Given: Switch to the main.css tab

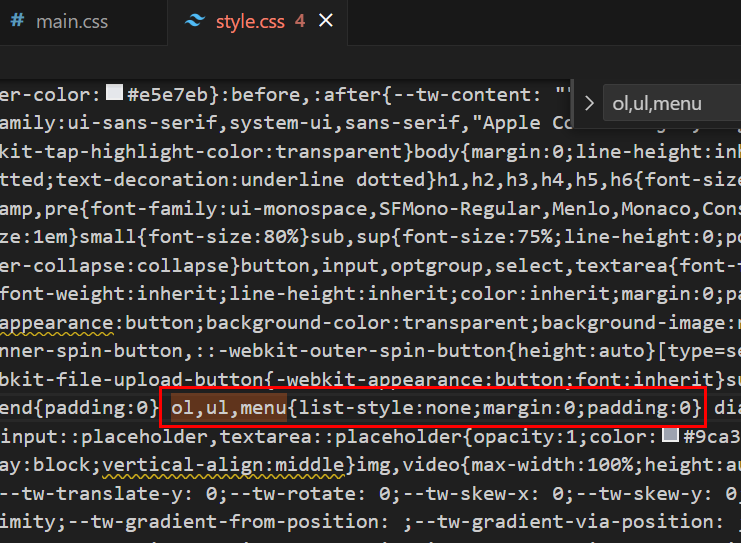Looking at the screenshot, I should click(71, 21).
